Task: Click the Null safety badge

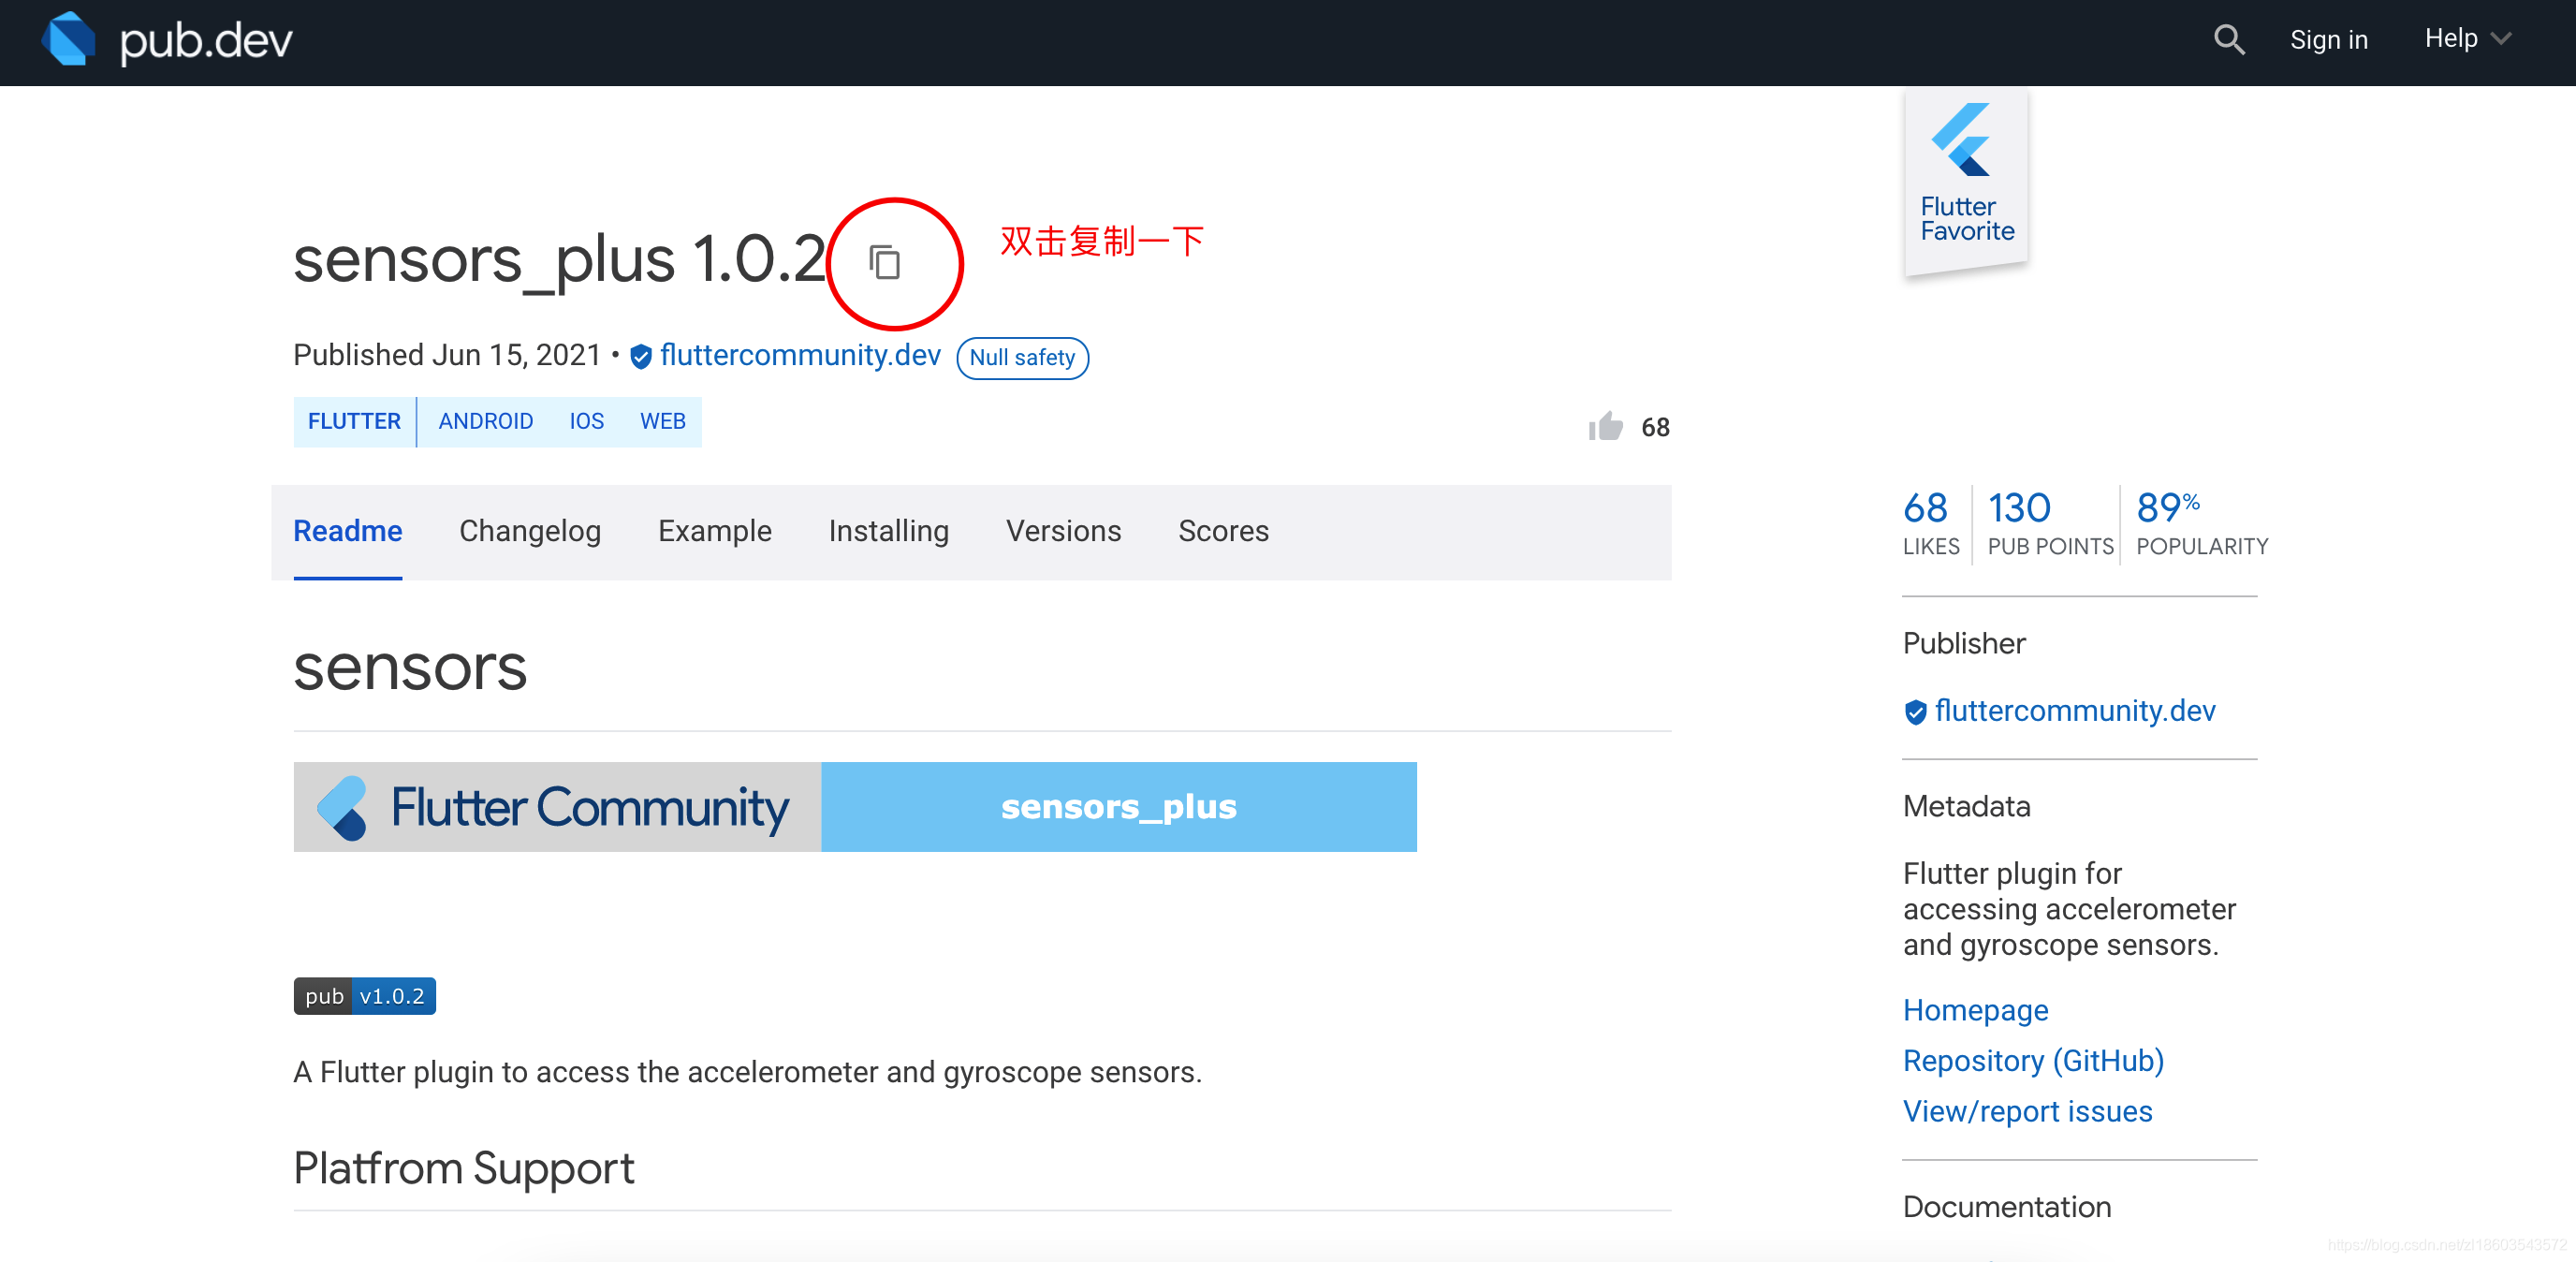Action: click(1022, 358)
